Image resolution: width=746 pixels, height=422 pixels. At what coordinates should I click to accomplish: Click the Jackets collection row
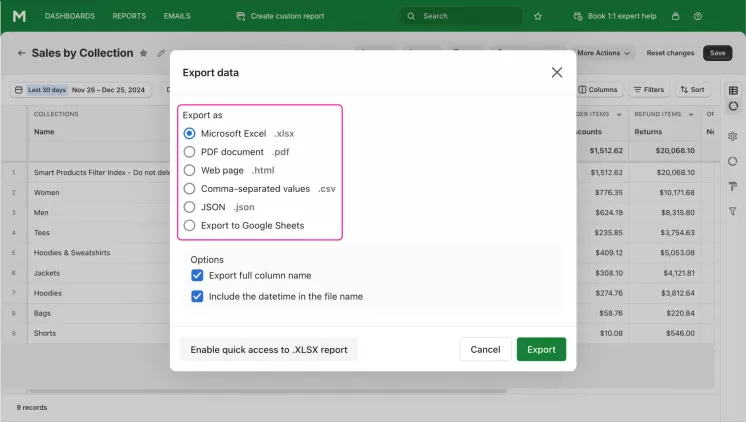(x=47, y=273)
